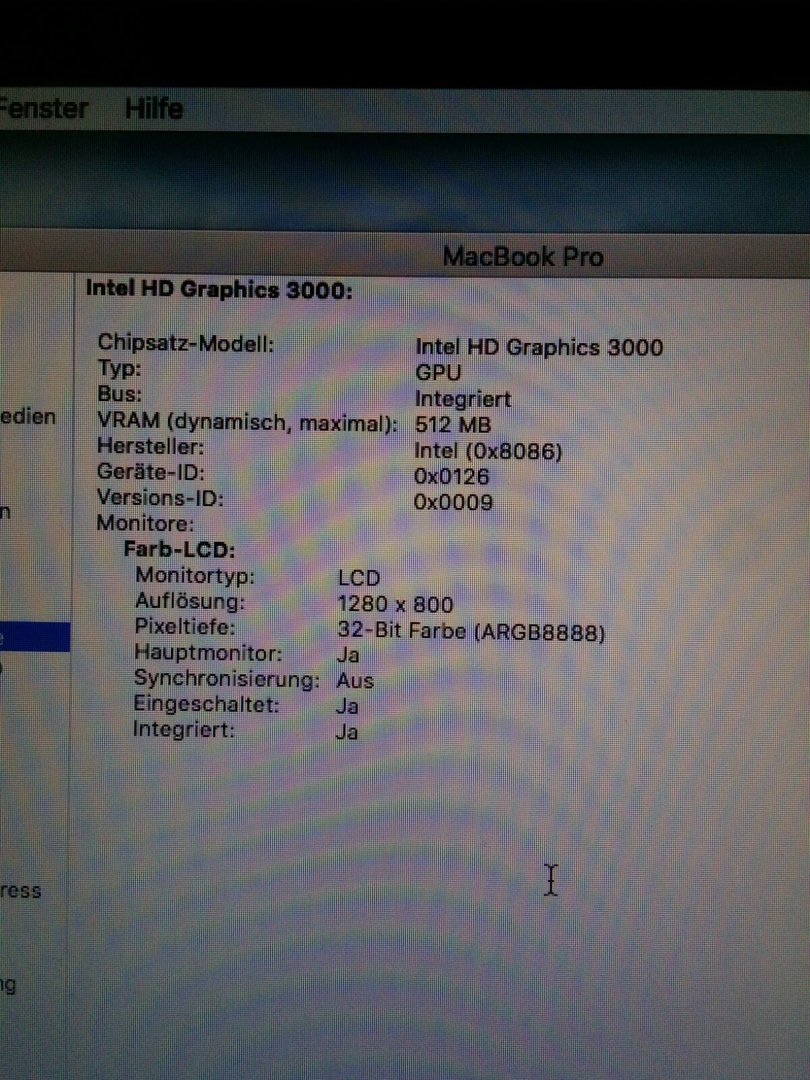Select the Chipsatz-Modell value Intel HD Graphics 3000
The width and height of the screenshot is (810, 1080).
pos(539,346)
